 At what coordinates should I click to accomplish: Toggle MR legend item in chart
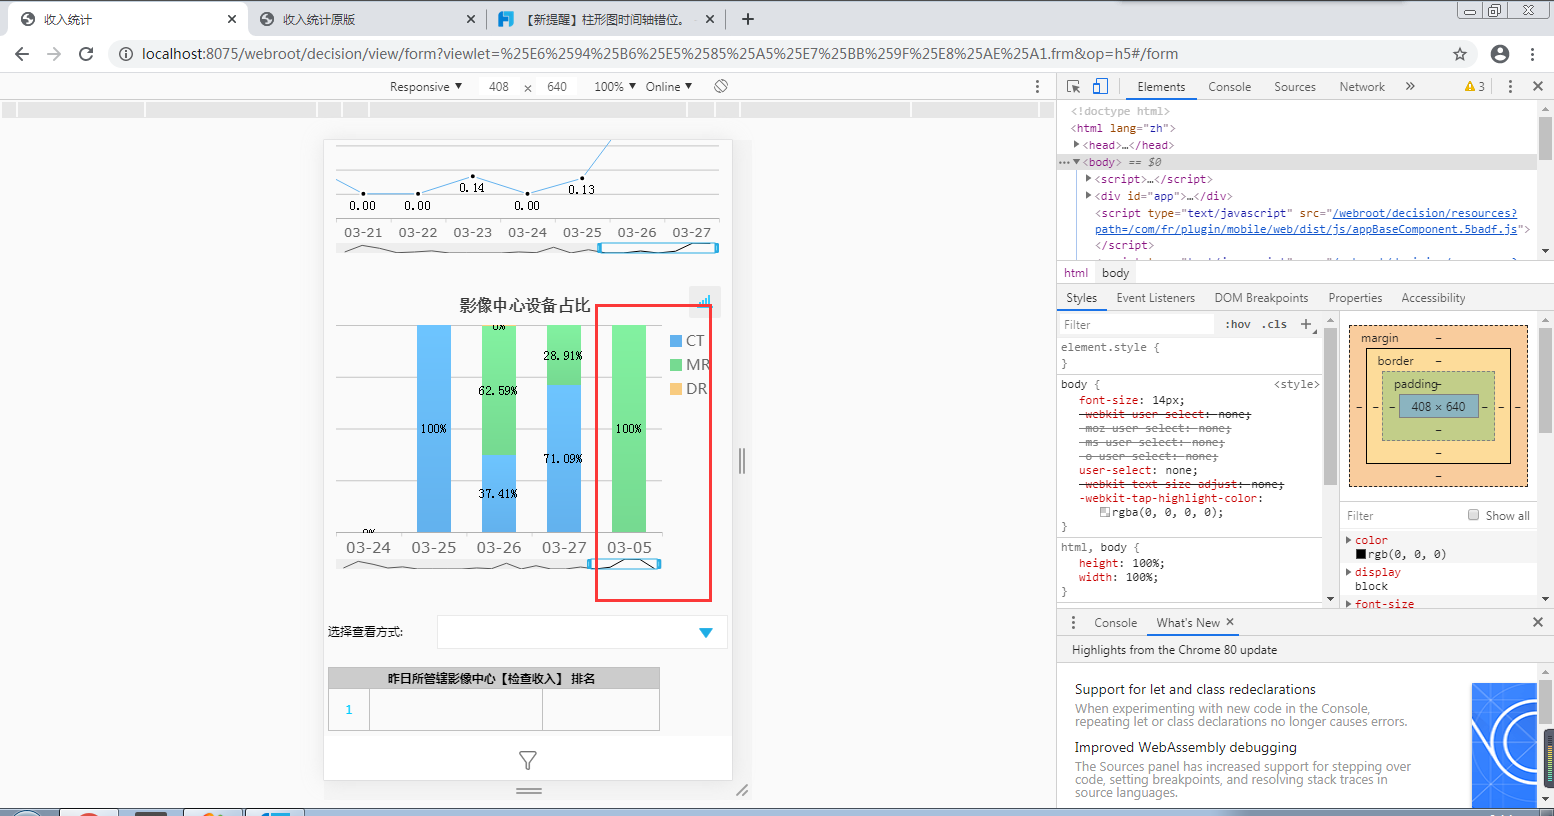(690, 365)
